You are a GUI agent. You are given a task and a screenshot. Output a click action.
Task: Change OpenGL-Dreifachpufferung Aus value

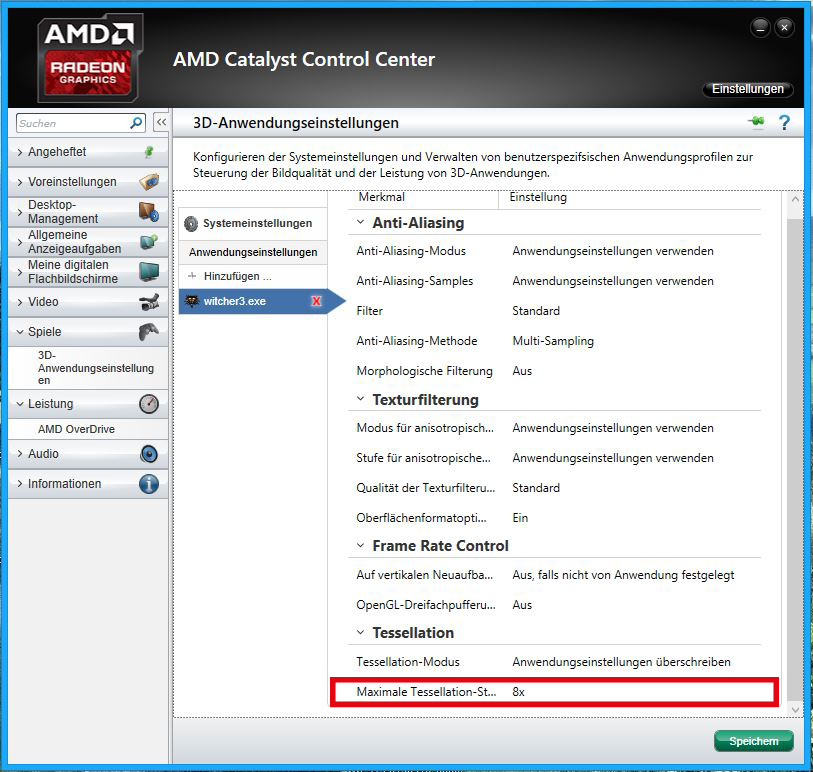point(522,605)
